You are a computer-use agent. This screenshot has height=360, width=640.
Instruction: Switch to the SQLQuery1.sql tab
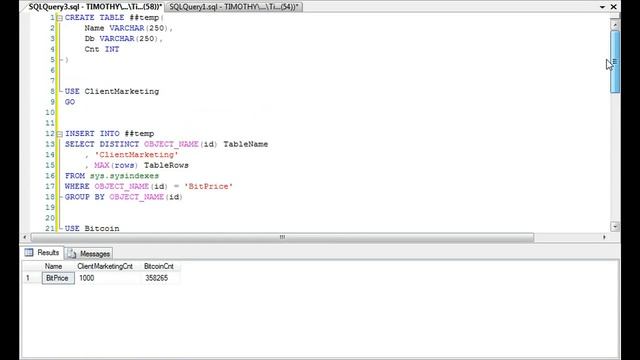[x=234, y=7]
